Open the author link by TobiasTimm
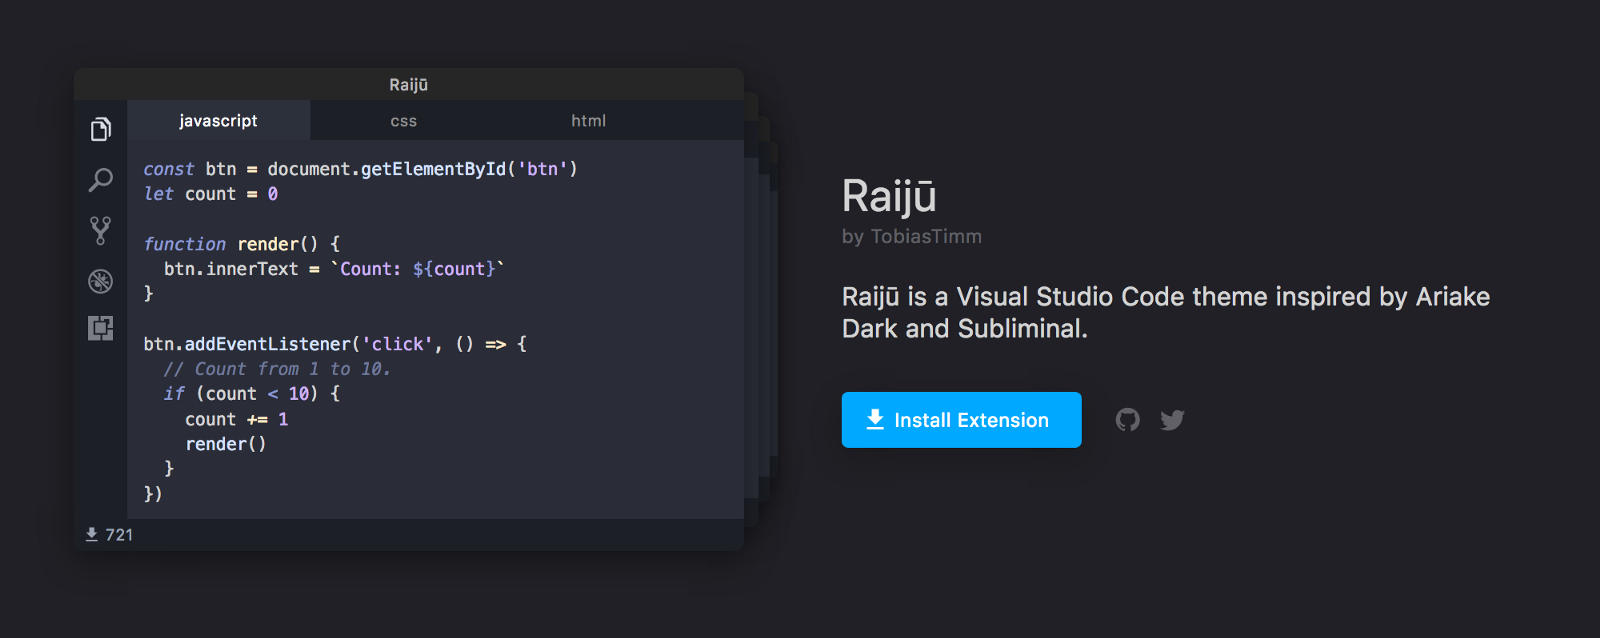1600x638 pixels. tap(912, 237)
